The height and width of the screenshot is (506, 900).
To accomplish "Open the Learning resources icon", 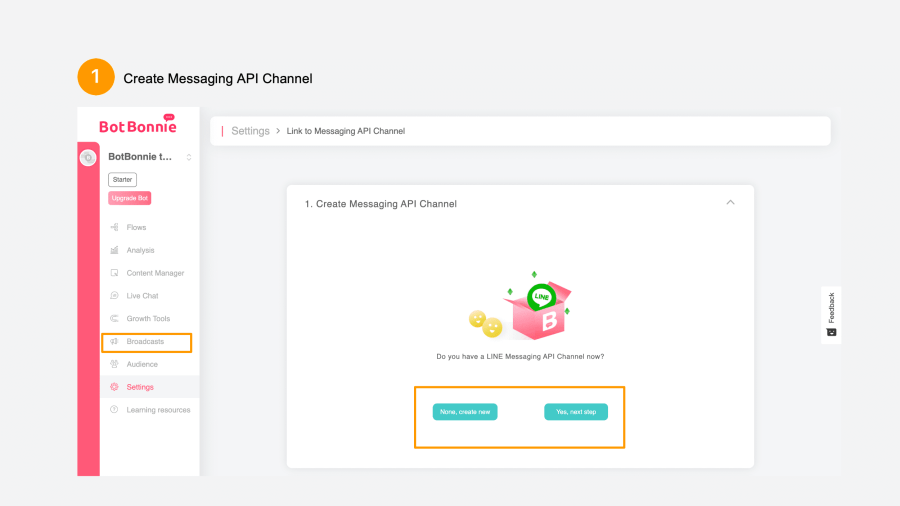I will pos(114,410).
